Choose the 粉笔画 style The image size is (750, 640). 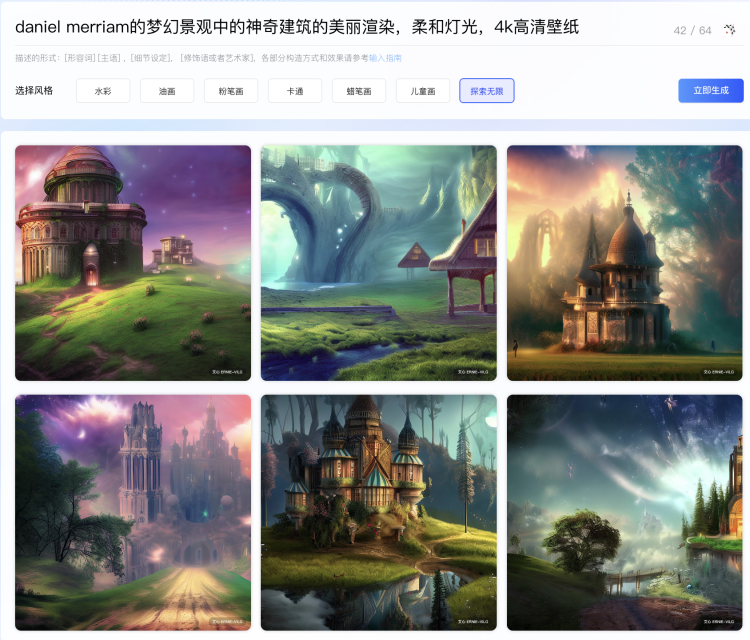(x=231, y=91)
